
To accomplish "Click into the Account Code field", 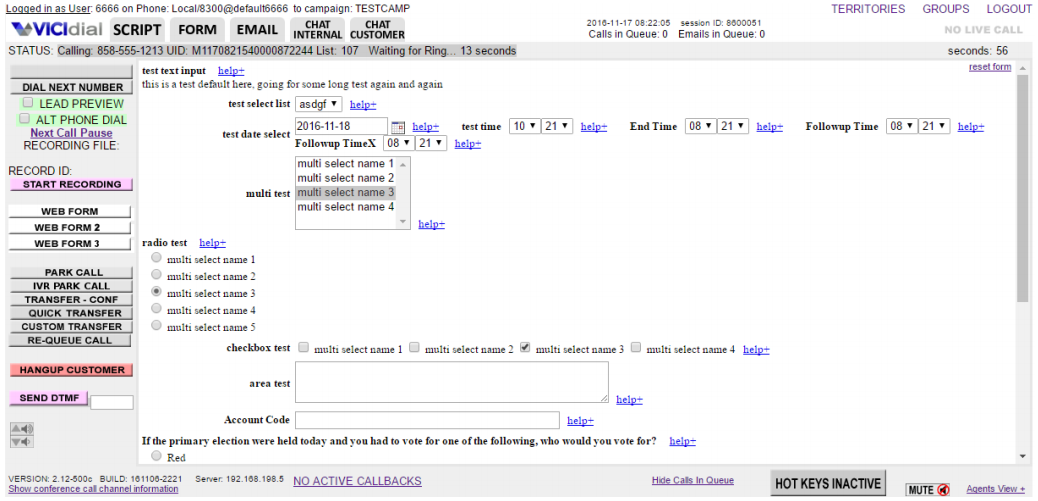I will pos(427,420).
